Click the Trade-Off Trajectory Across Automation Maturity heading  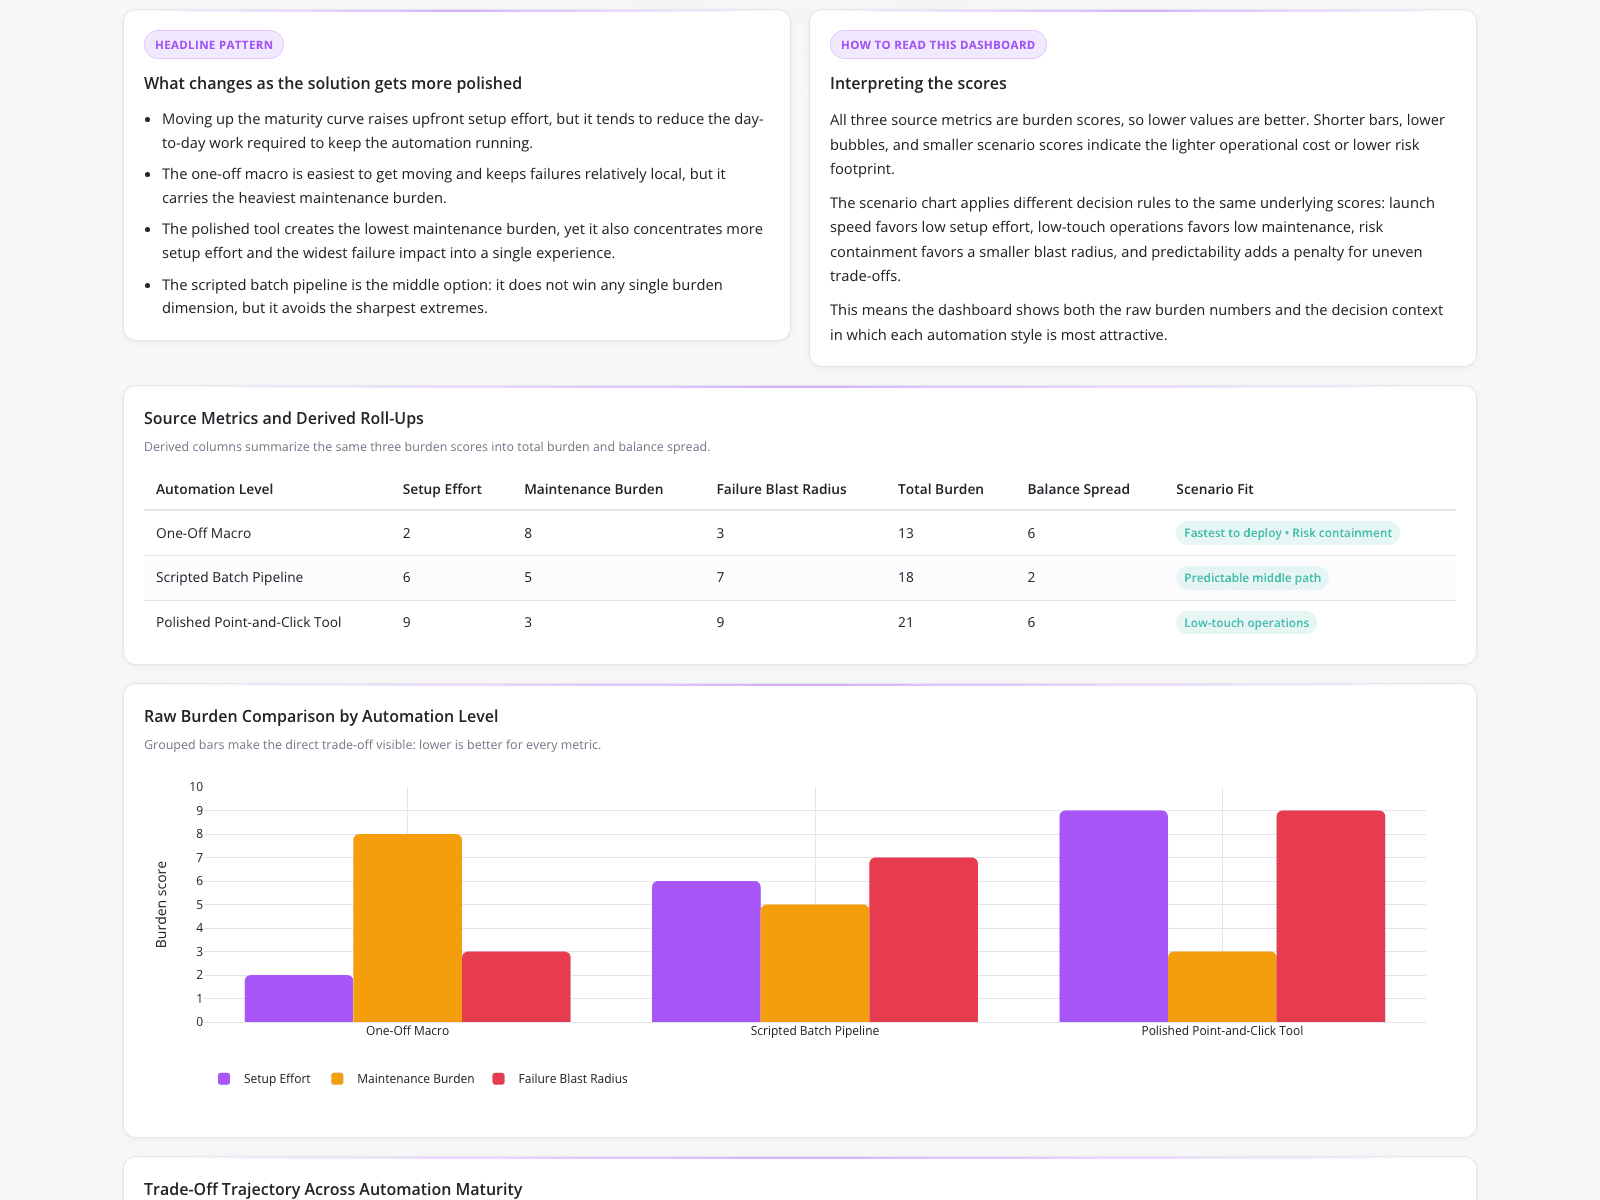[333, 1189]
